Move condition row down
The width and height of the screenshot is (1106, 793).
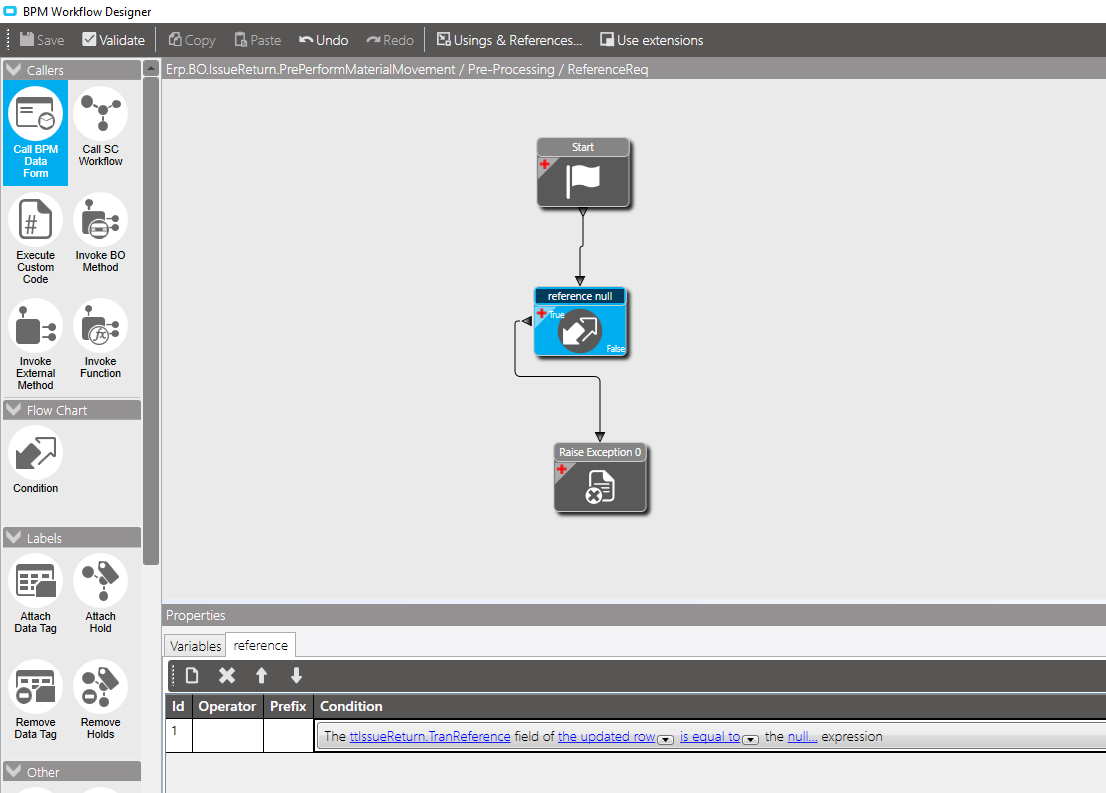click(296, 676)
